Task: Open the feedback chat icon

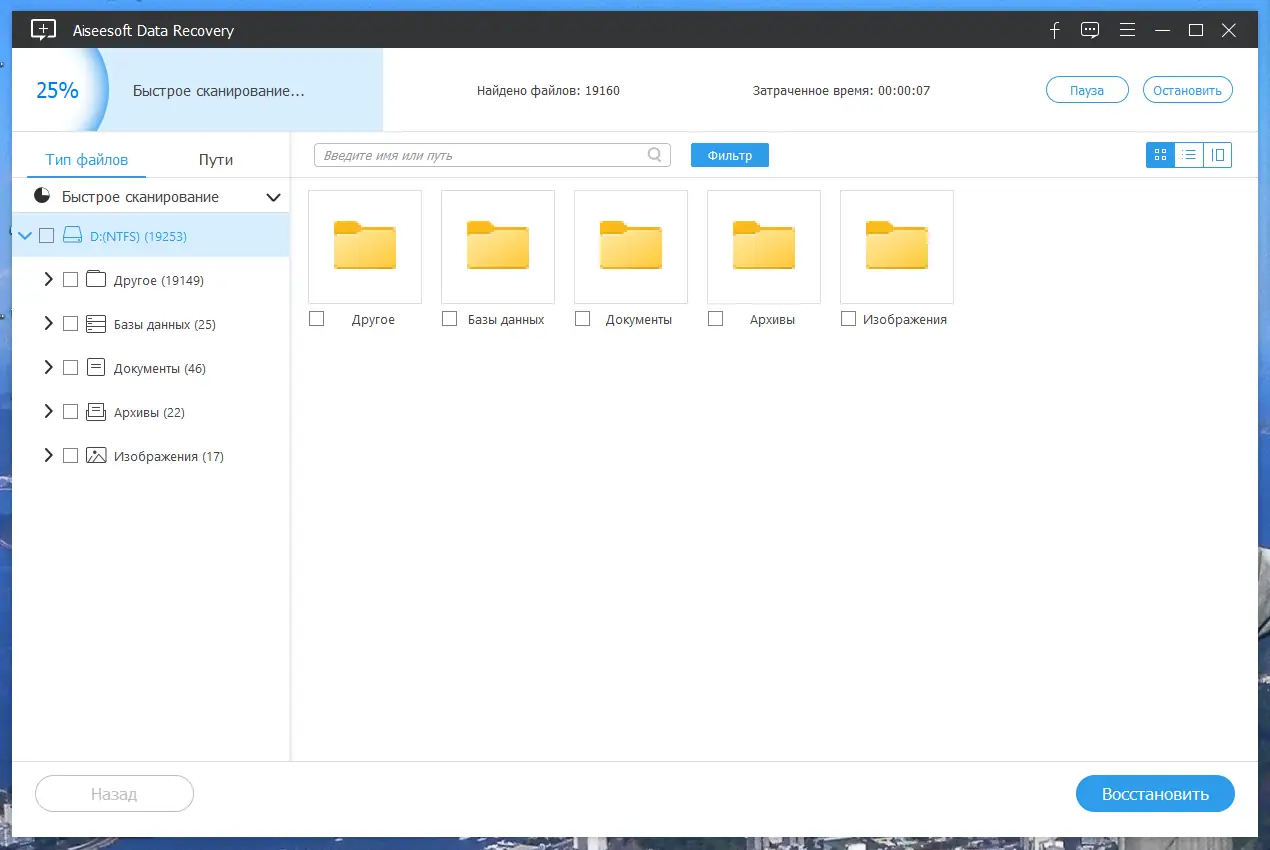Action: (x=1091, y=30)
